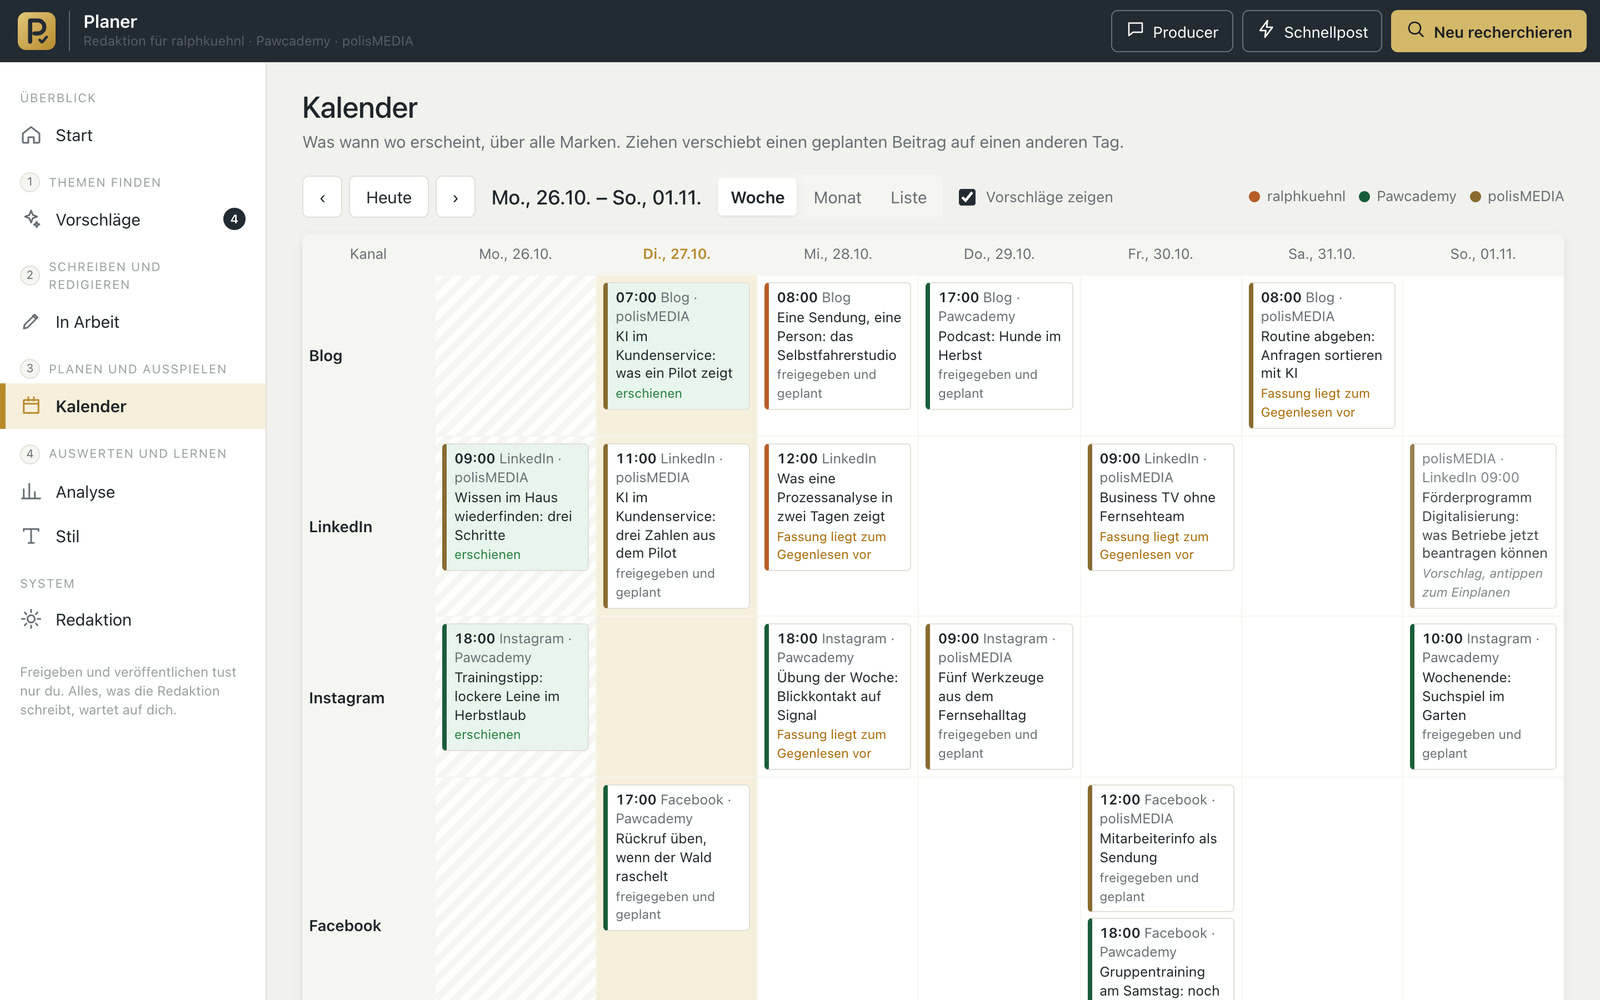Screen dimensions: 1600x1000
Task: Open the Fünf Werkzeuge aus dem Fernsehalltag post
Action: (x=999, y=696)
